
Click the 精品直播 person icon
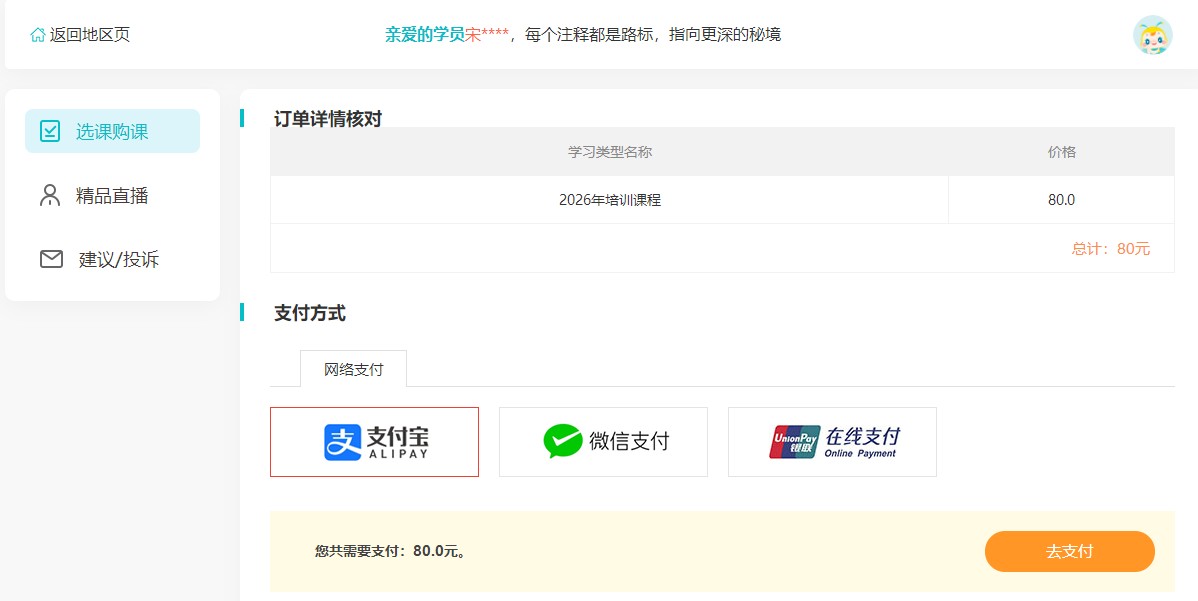50,195
